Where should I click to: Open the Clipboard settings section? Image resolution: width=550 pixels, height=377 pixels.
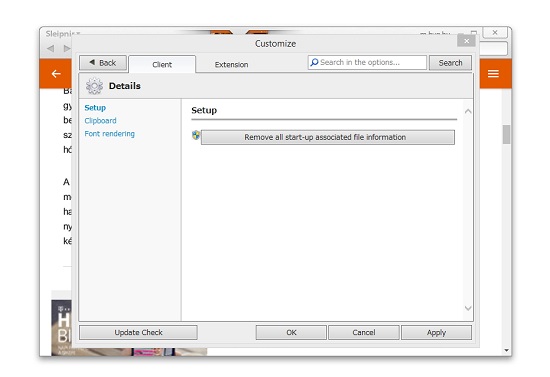tap(100, 121)
